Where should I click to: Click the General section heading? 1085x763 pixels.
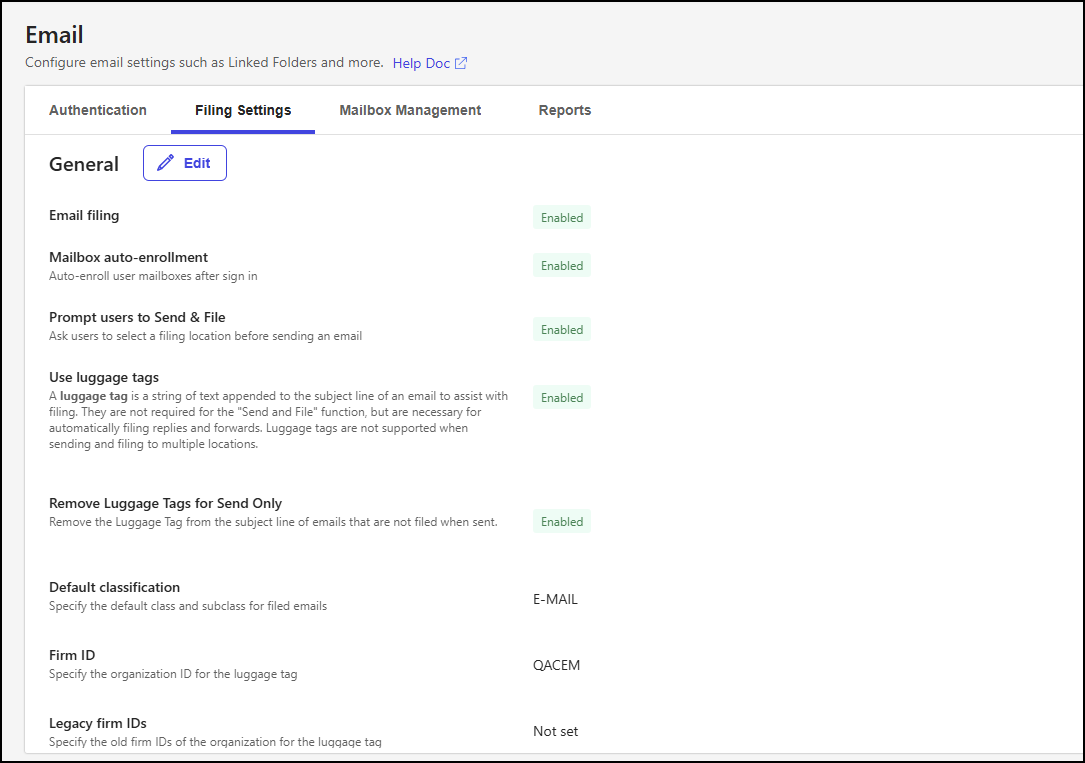(84, 163)
